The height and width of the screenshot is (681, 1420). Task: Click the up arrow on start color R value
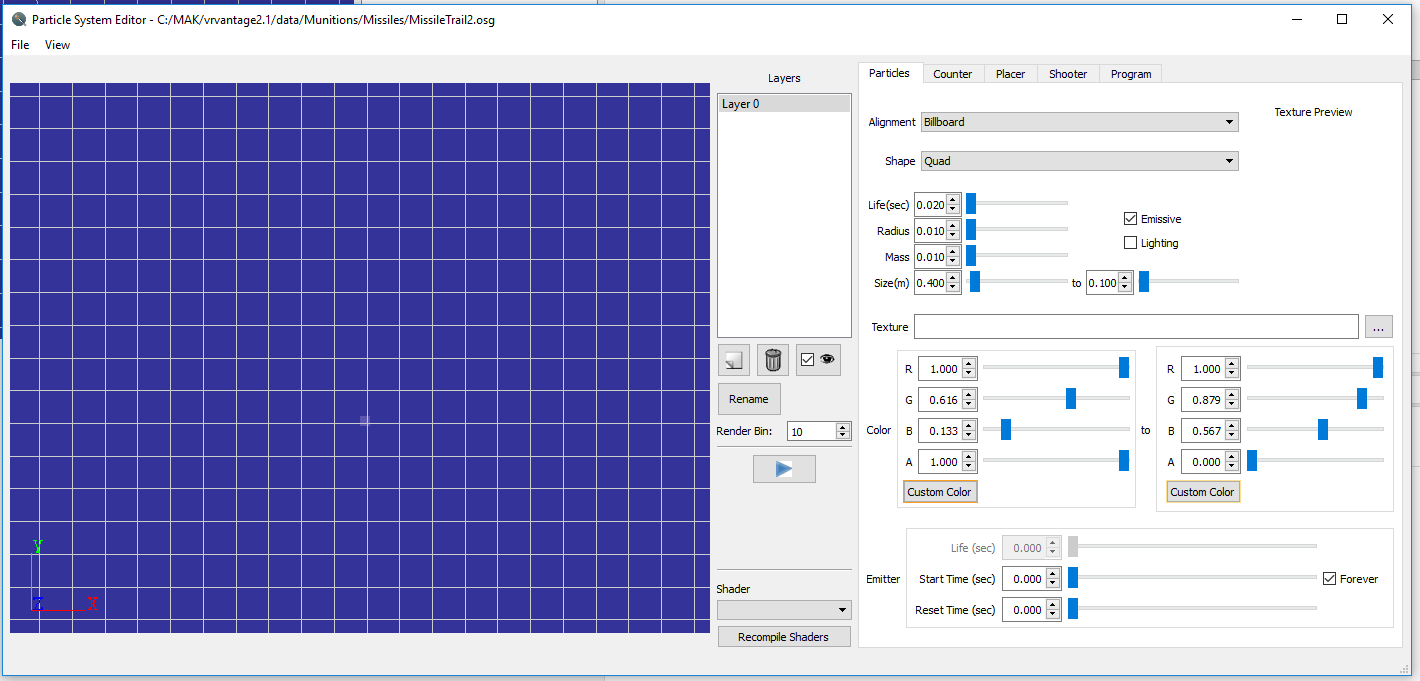coord(968,364)
